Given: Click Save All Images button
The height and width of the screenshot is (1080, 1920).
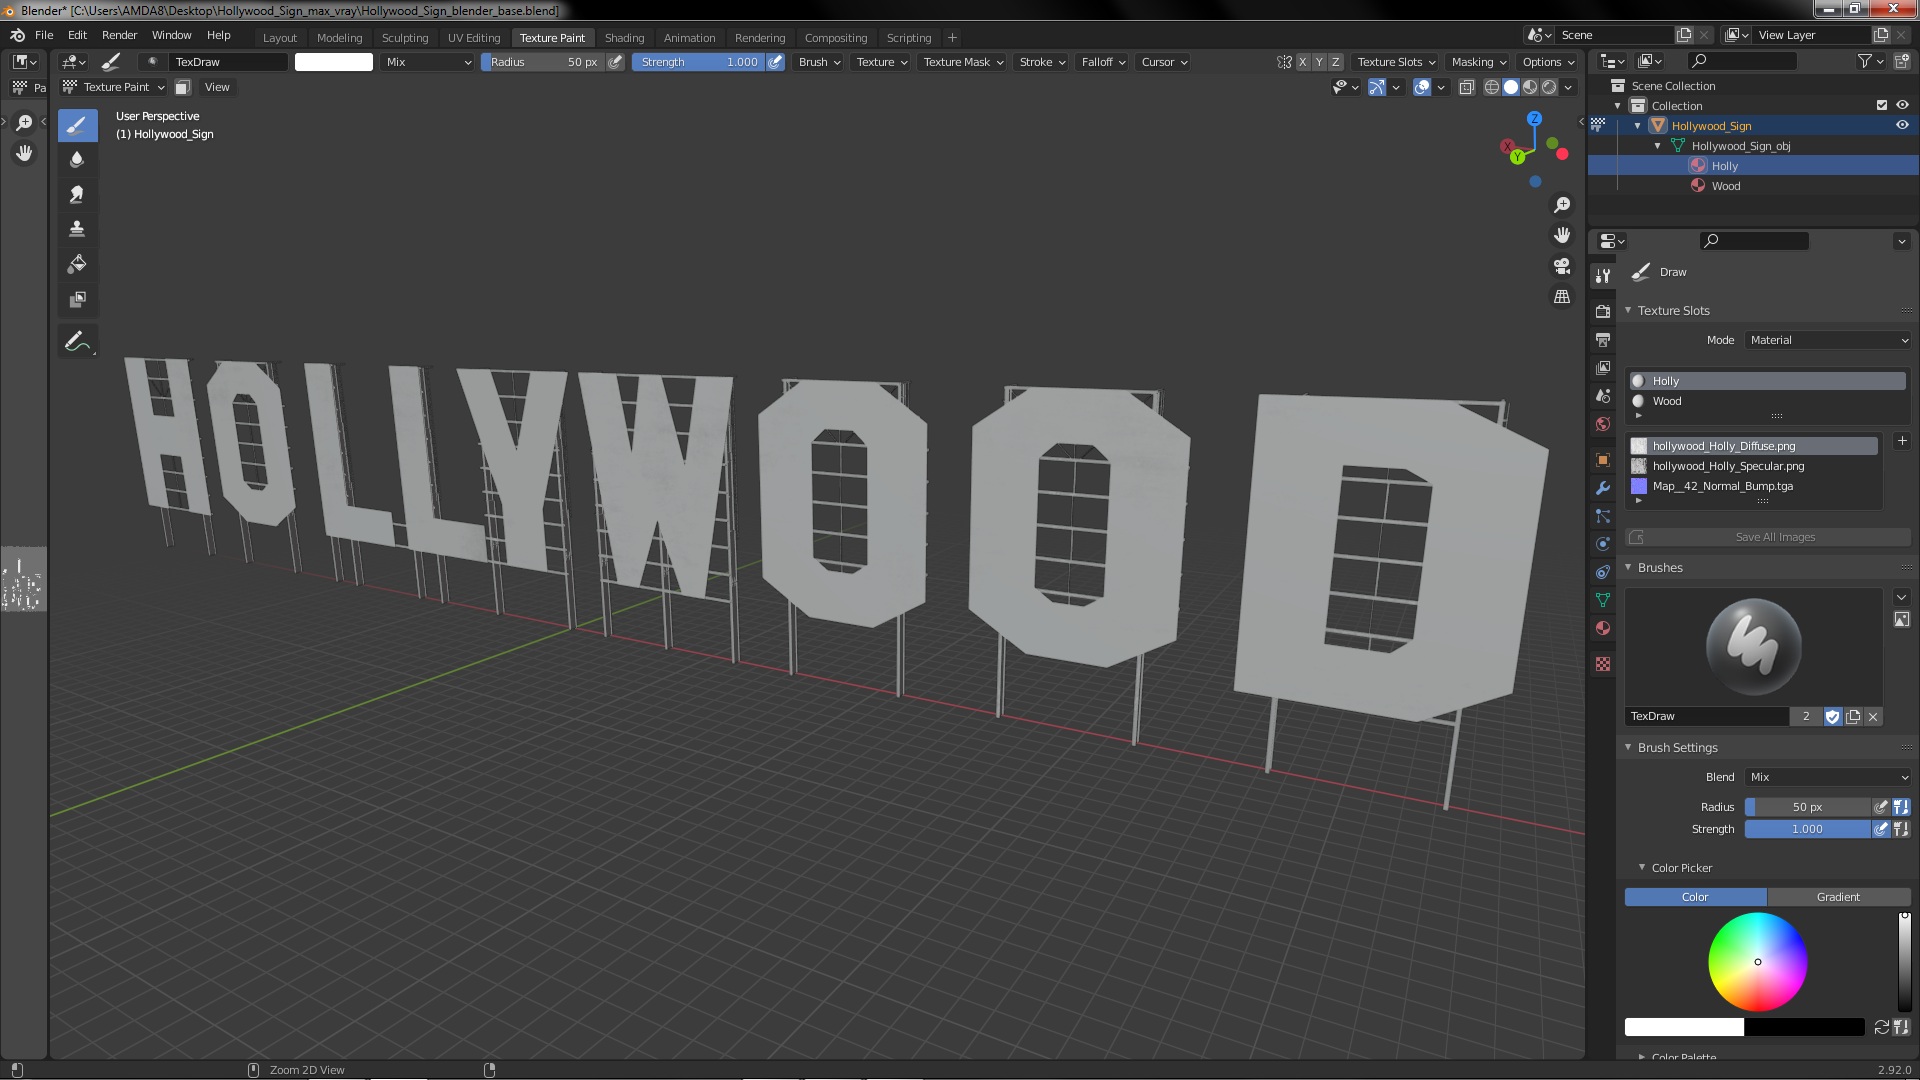Looking at the screenshot, I should 1768,537.
